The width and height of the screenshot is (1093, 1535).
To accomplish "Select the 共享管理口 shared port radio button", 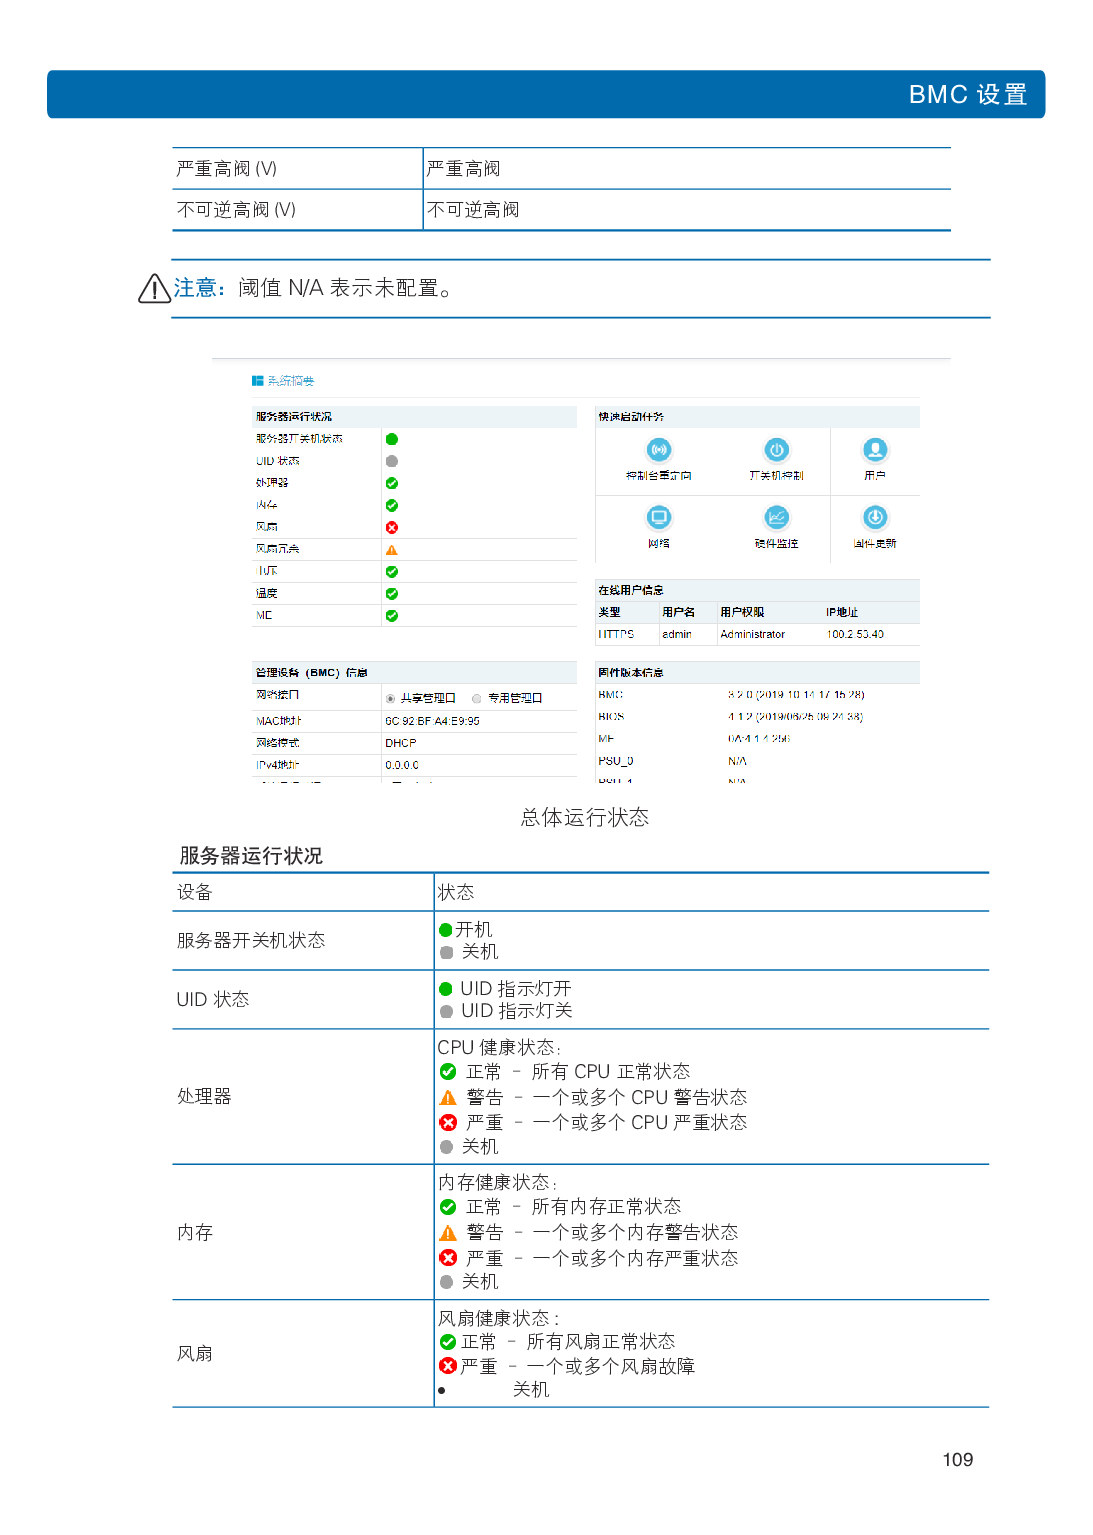I will (391, 699).
